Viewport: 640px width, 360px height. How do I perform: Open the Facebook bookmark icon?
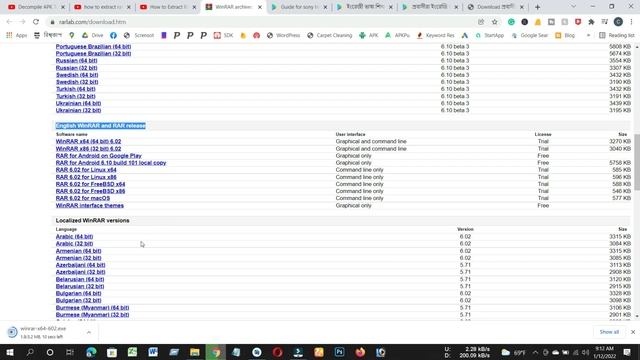click(113, 36)
